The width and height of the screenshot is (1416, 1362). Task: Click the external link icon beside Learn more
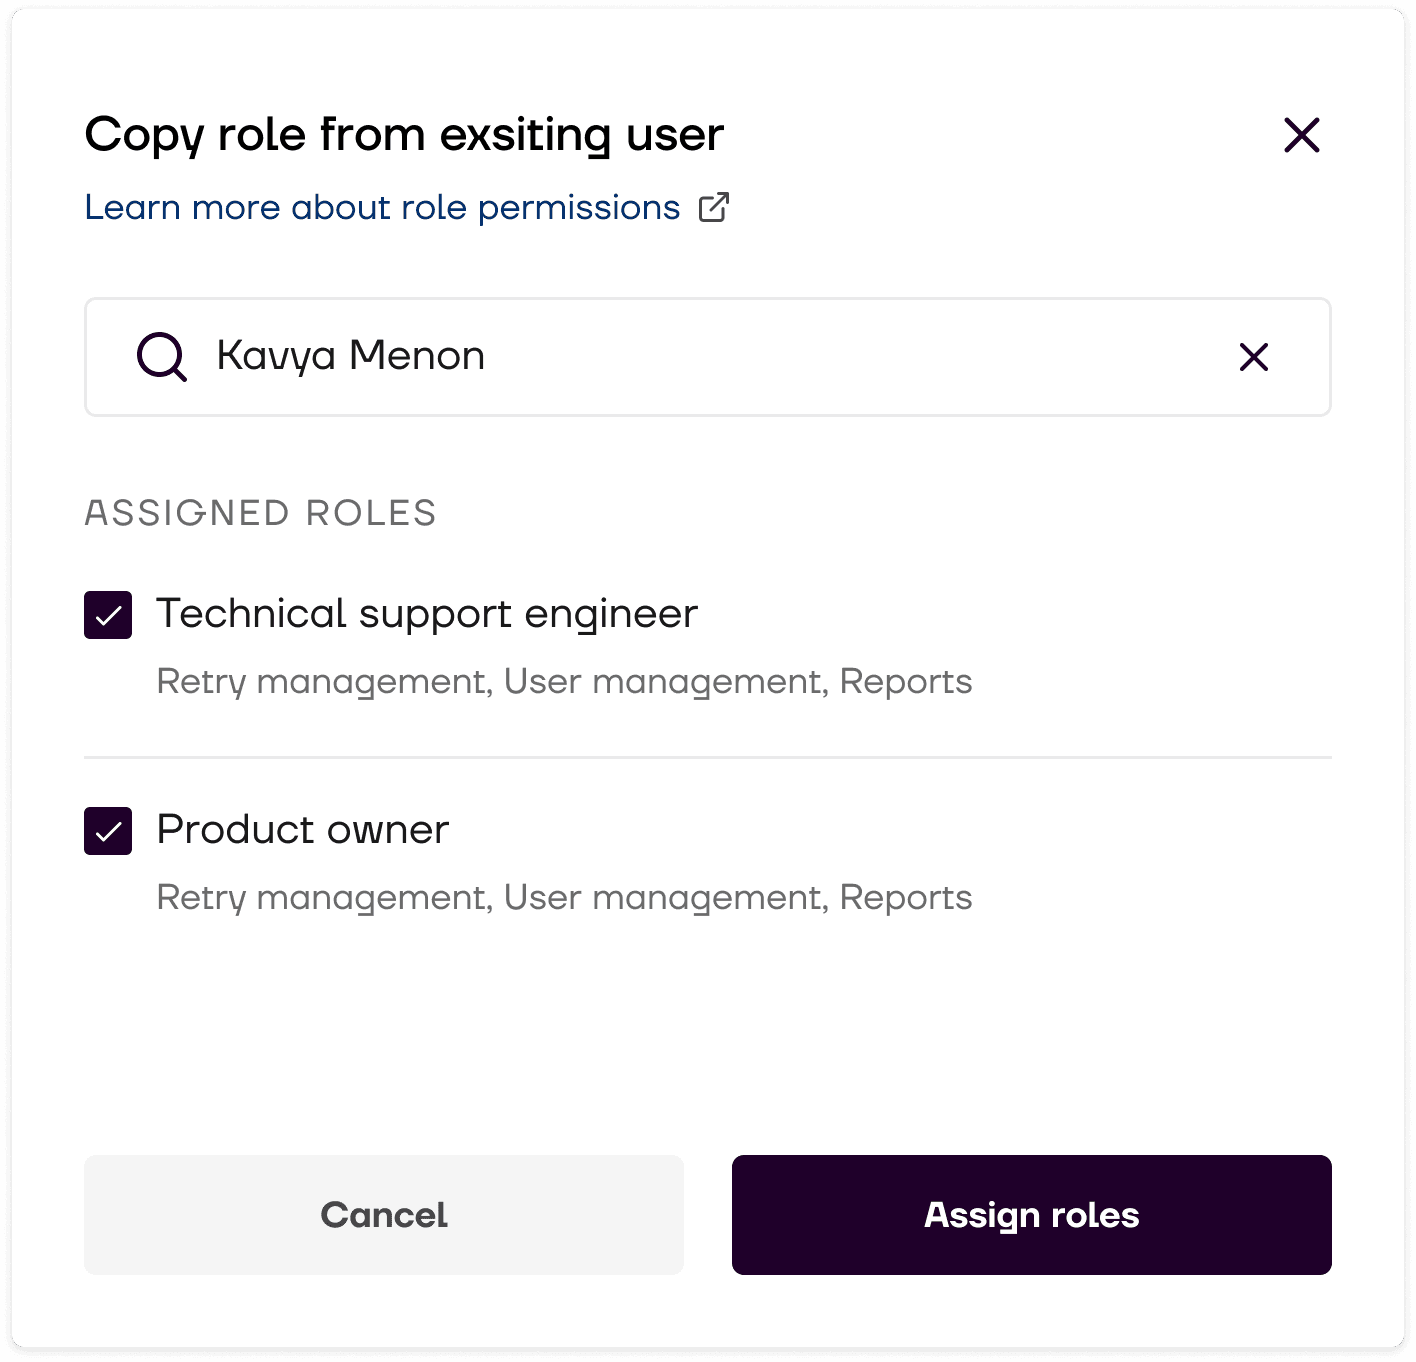(714, 207)
